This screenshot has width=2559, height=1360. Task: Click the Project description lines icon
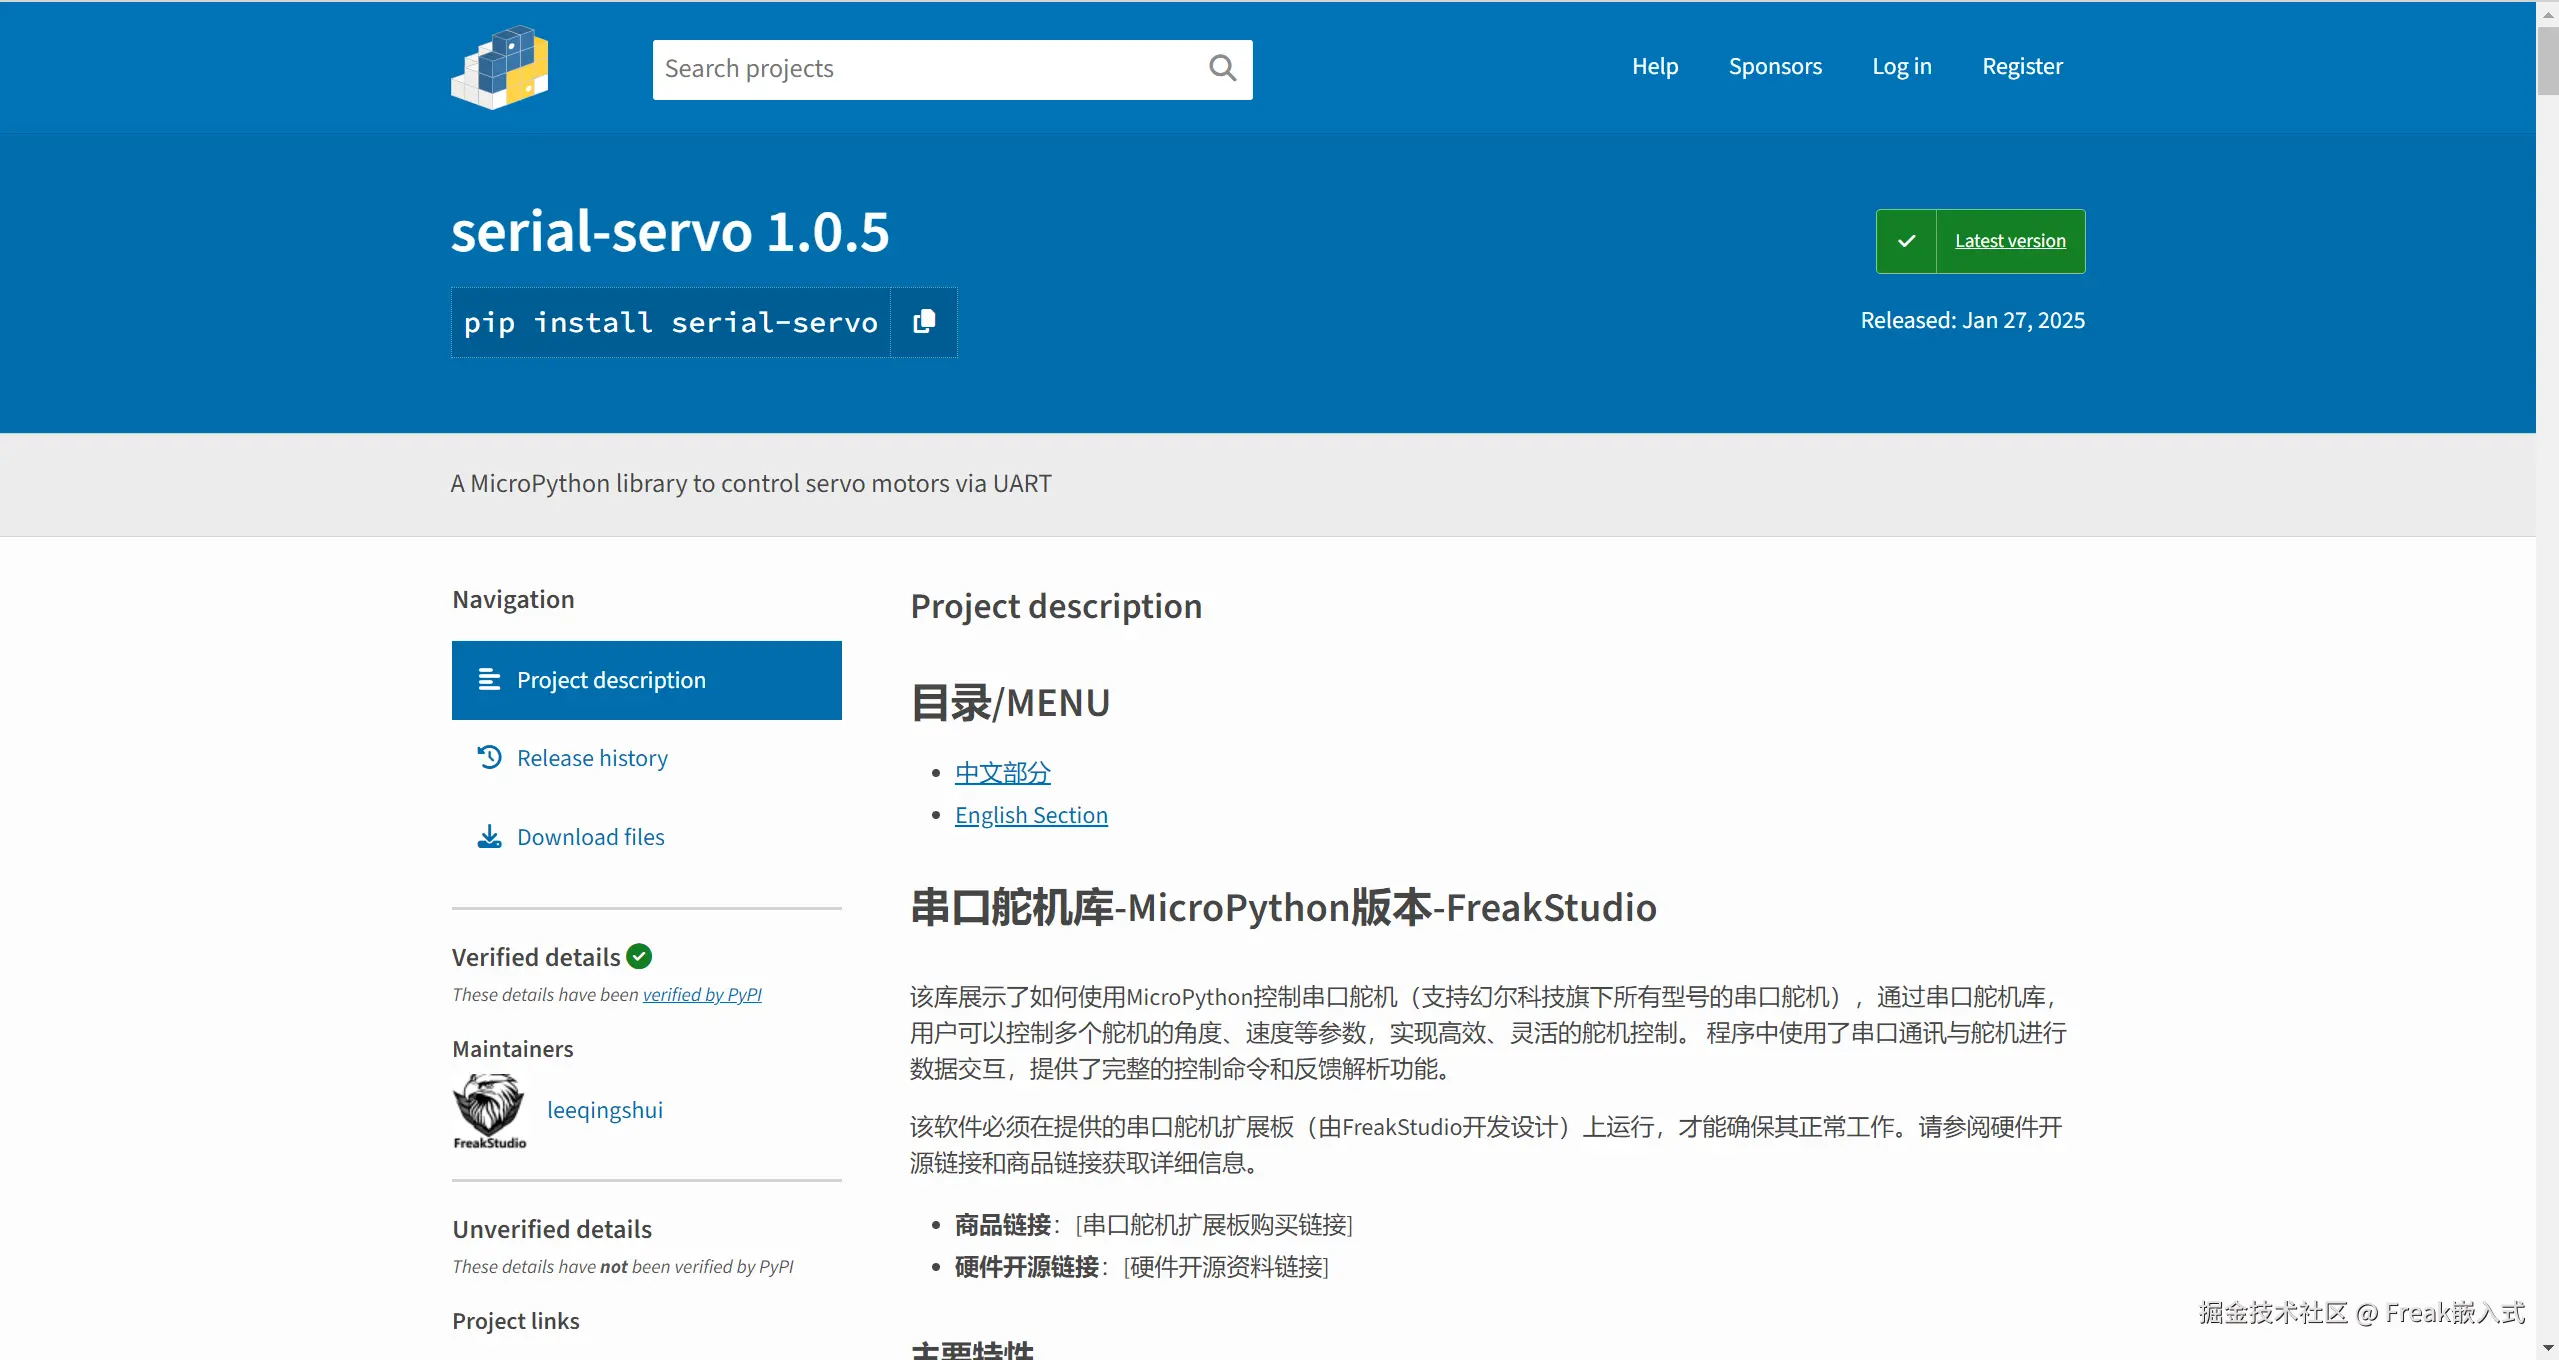(x=489, y=680)
